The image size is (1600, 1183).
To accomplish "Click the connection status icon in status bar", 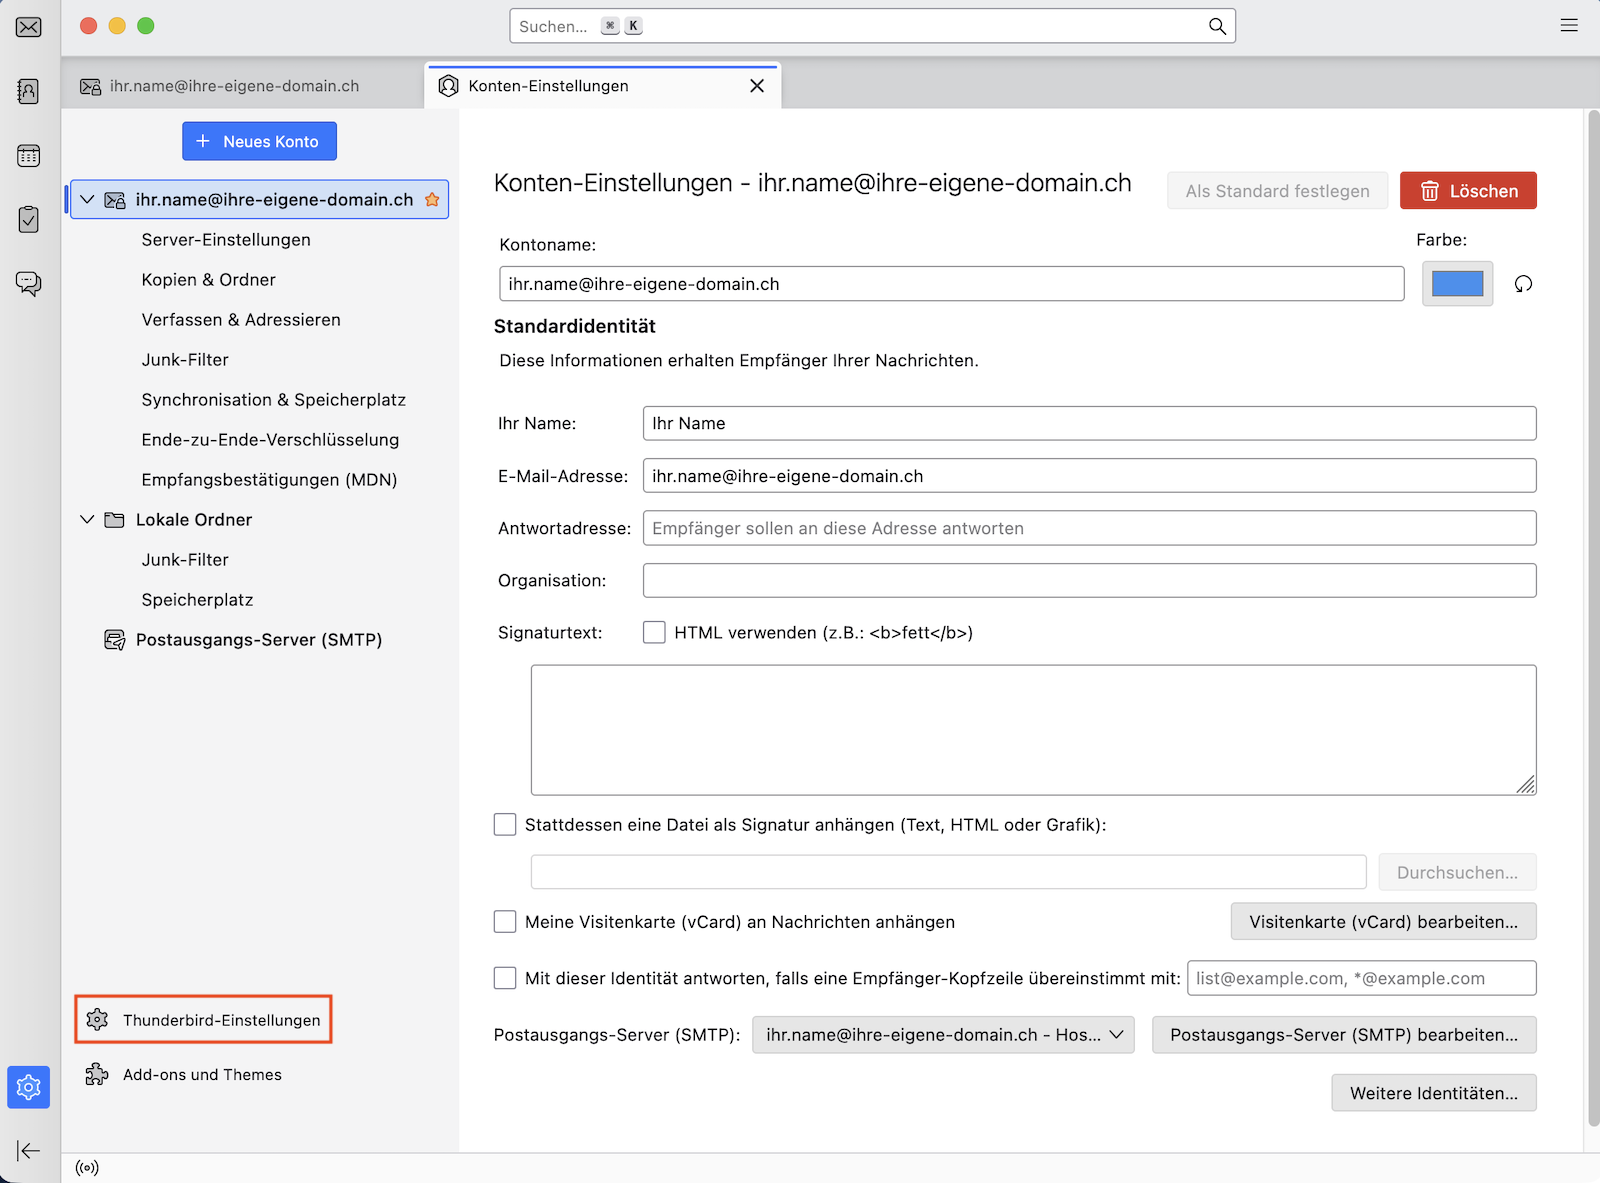I will click(x=87, y=1168).
